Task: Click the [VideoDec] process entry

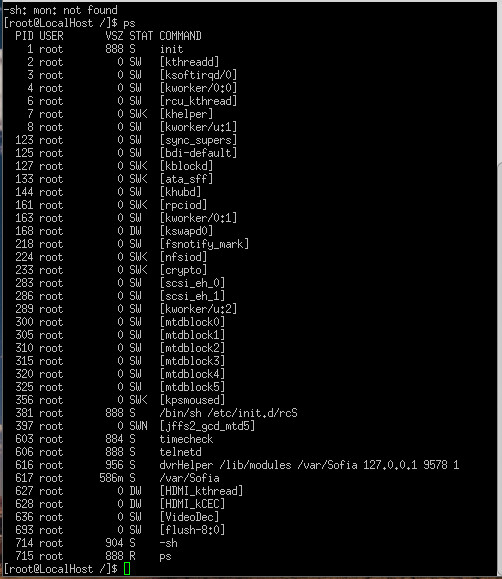Action: [189, 517]
